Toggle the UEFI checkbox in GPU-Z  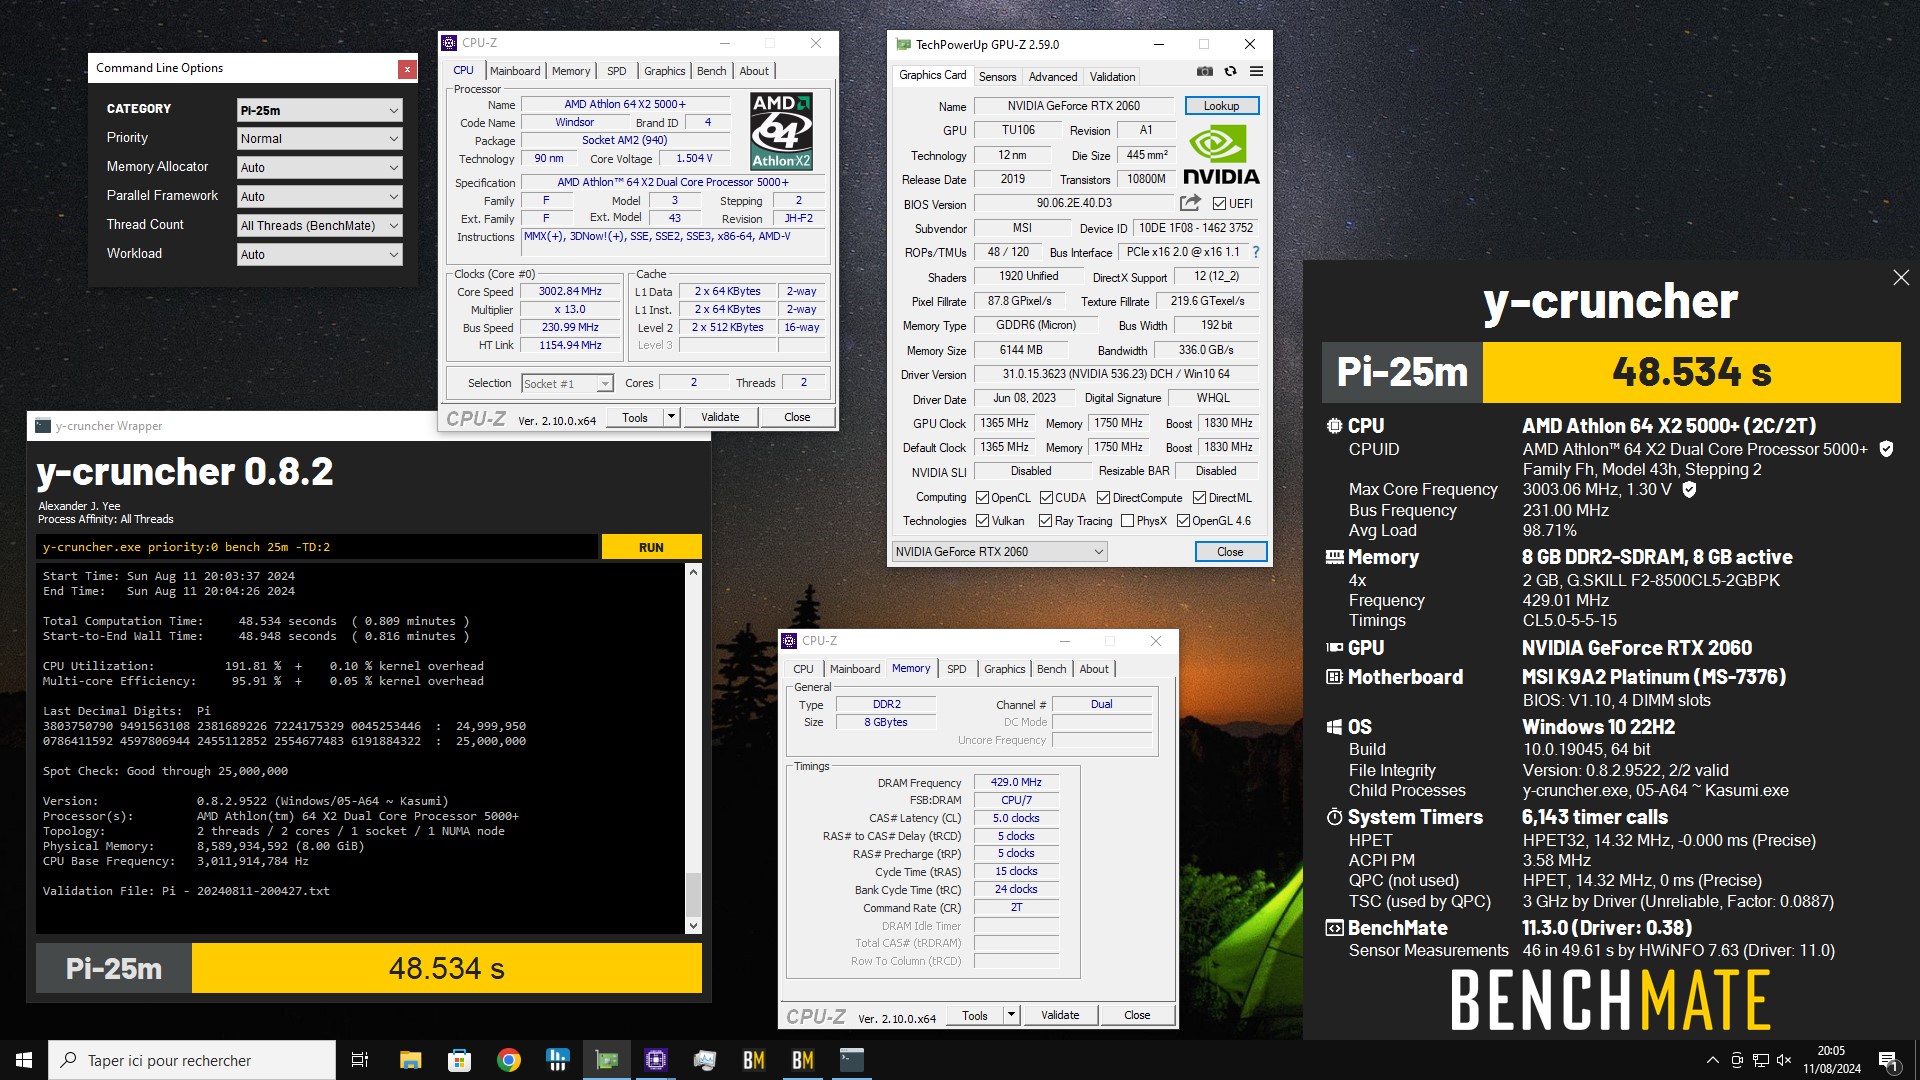[x=1219, y=204]
